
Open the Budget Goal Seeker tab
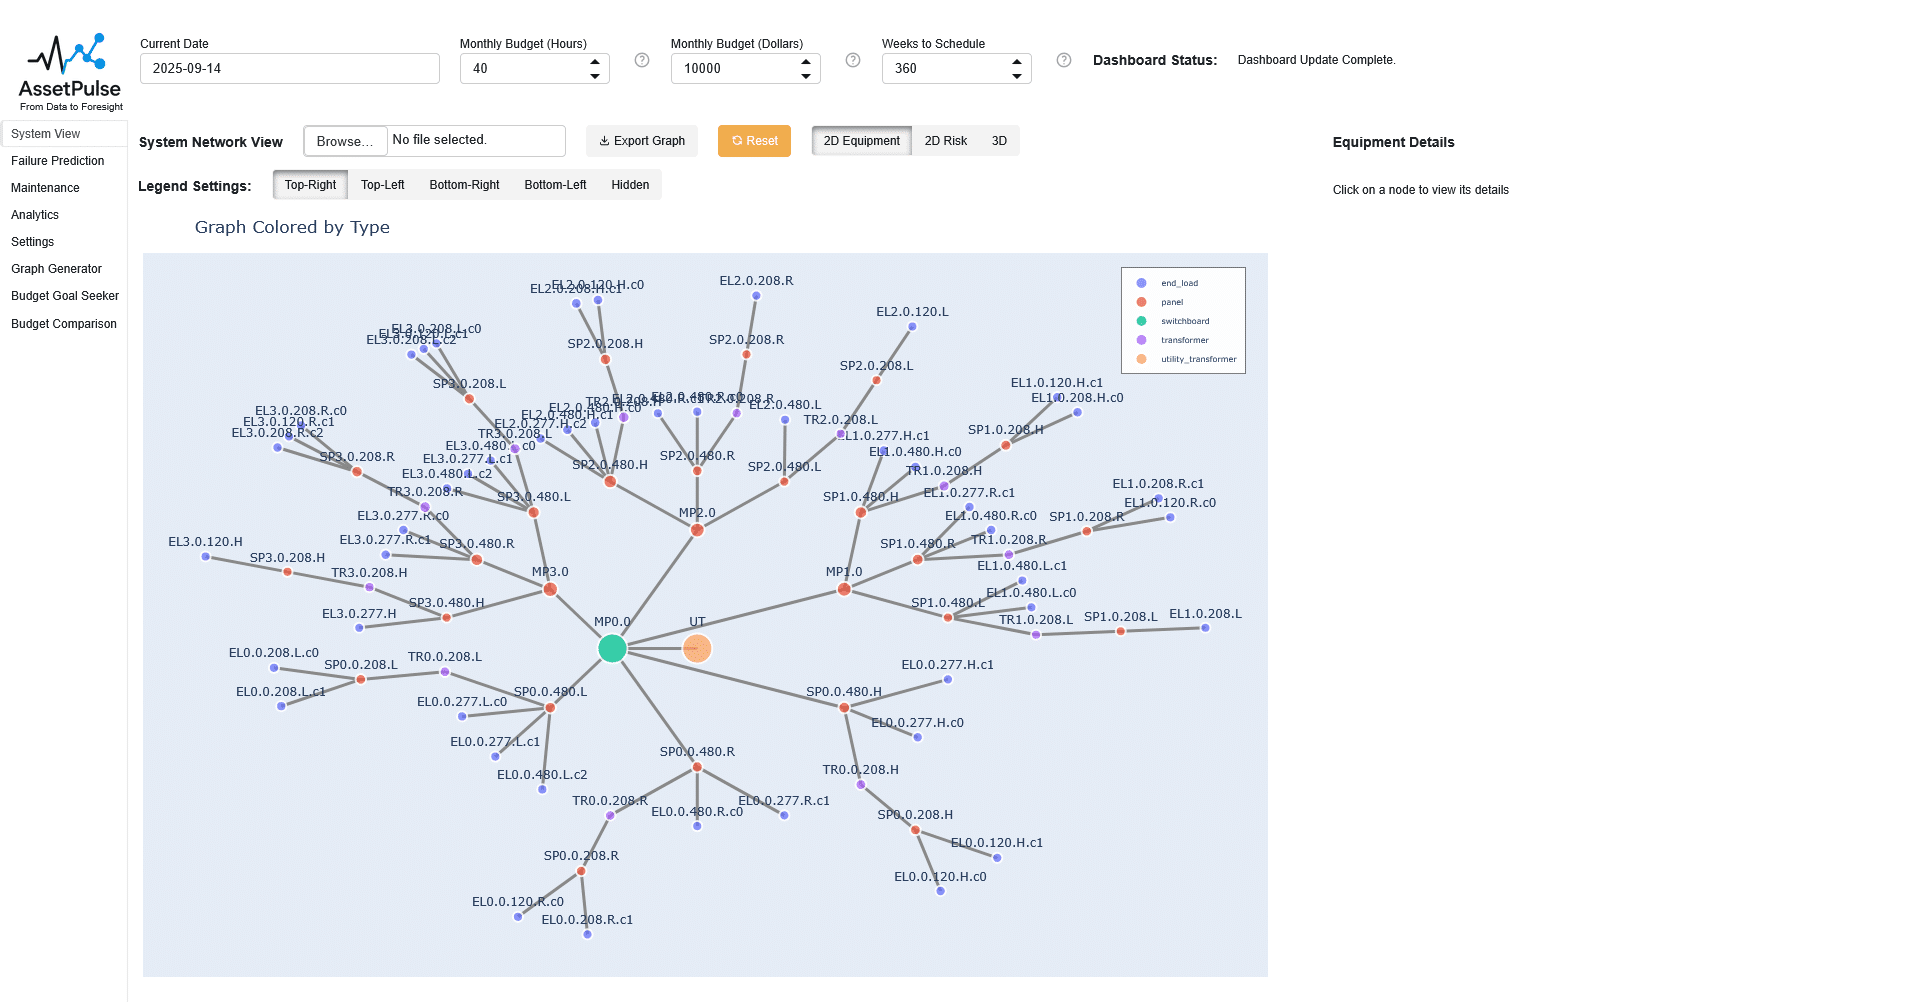(65, 296)
